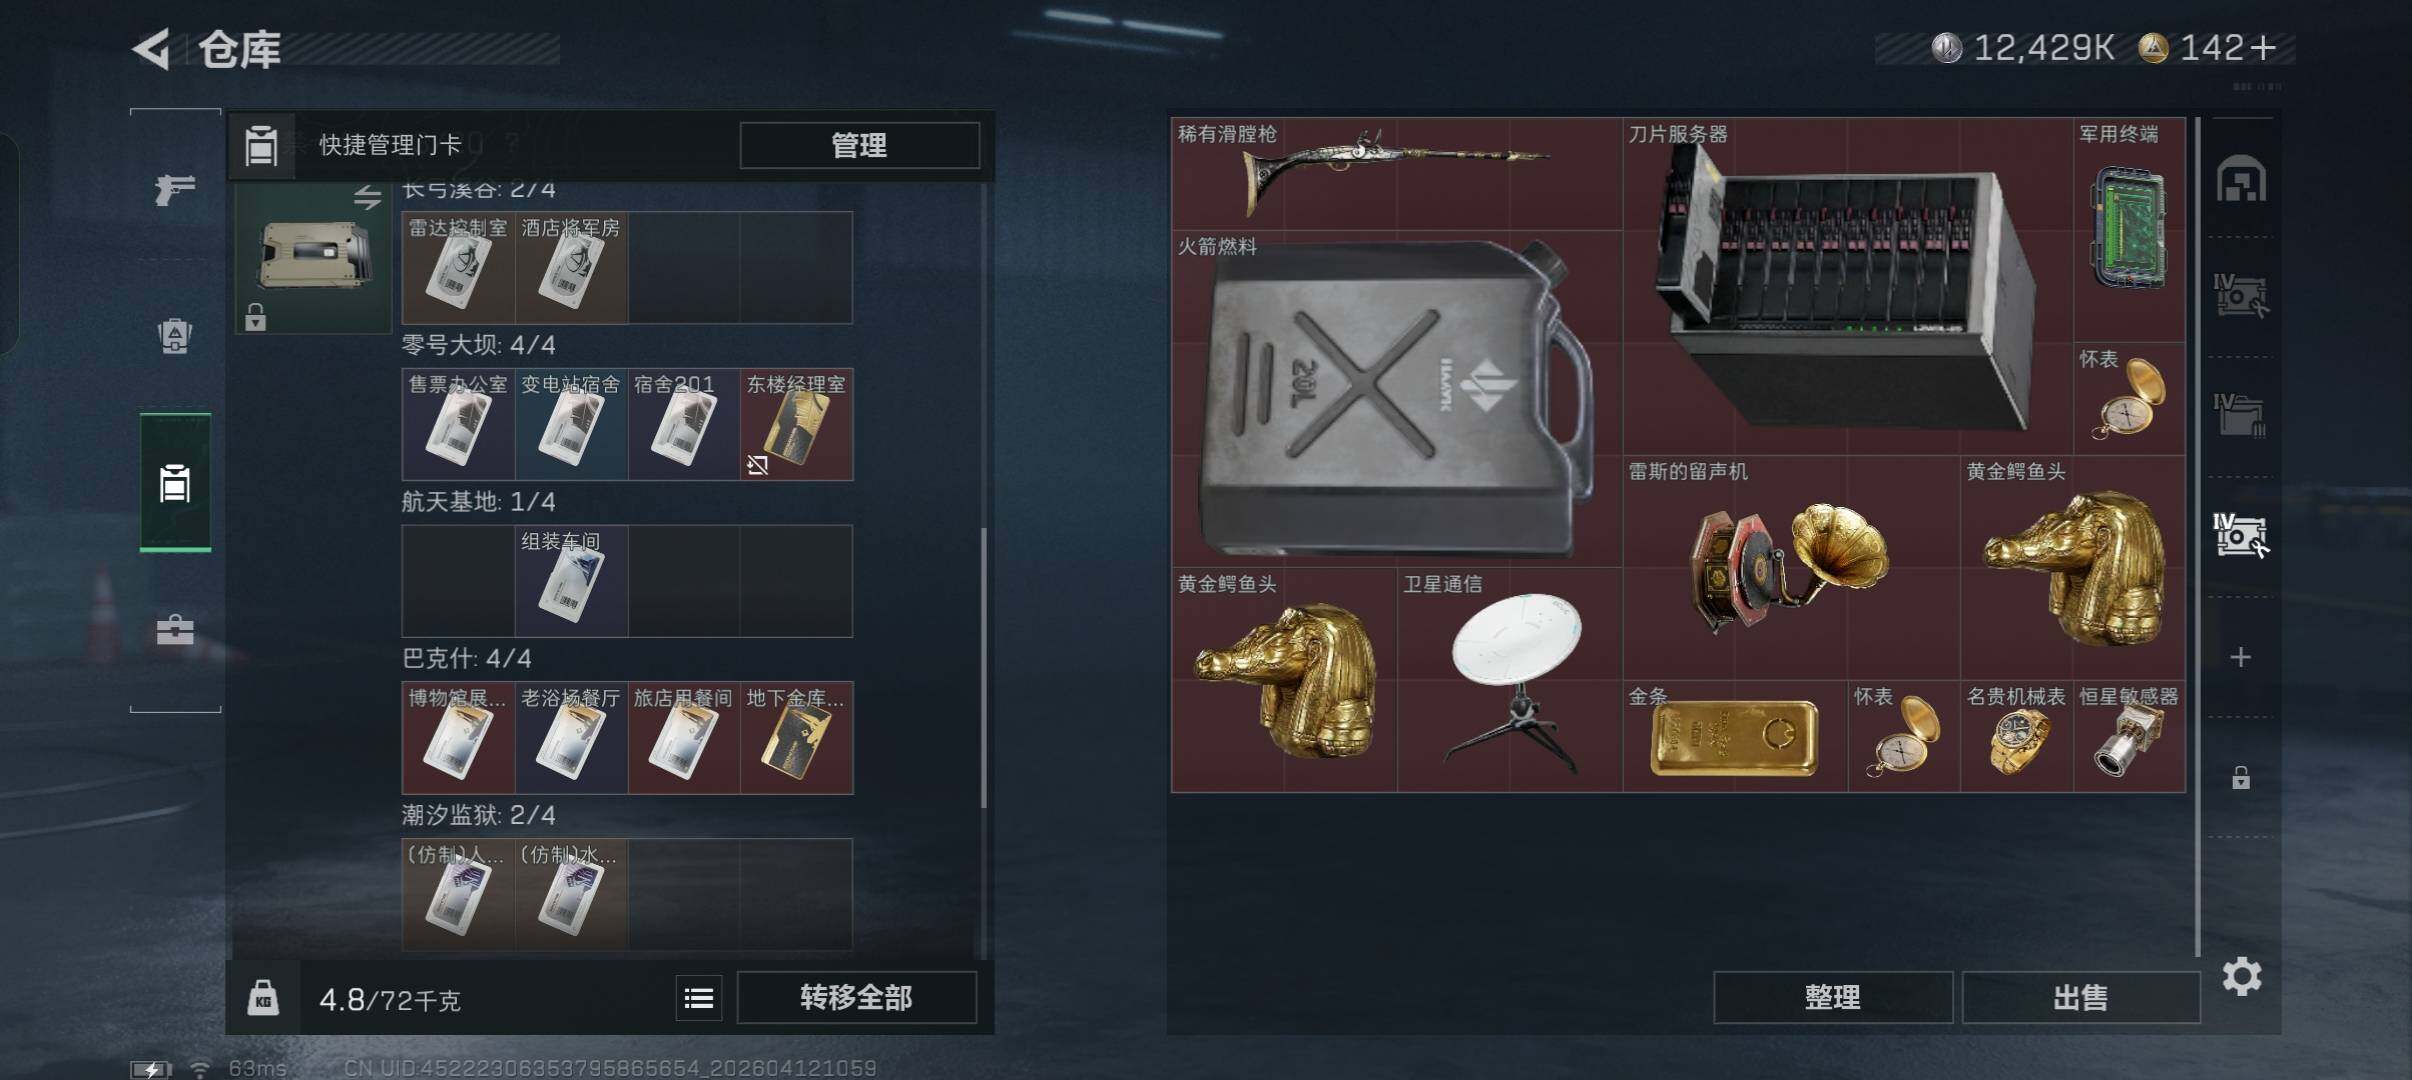Screen dimensions: 2412x1080
Task: Click the key card list scrollbar
Action: (983, 668)
